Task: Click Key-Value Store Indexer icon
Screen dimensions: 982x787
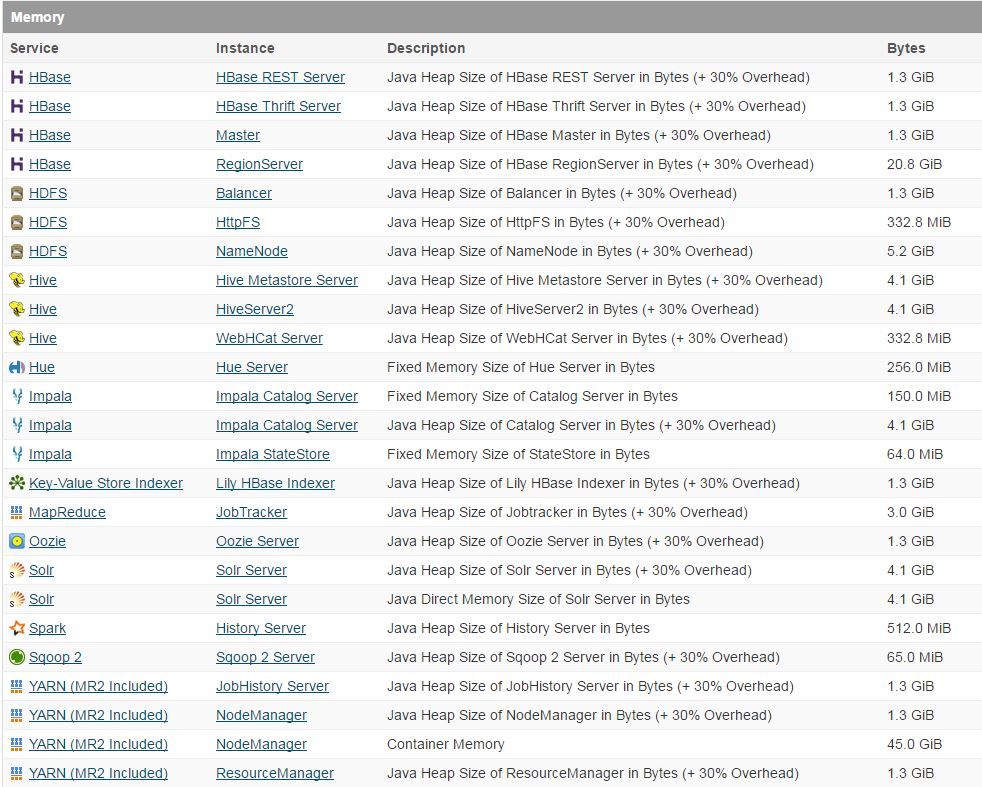Action: (x=17, y=483)
